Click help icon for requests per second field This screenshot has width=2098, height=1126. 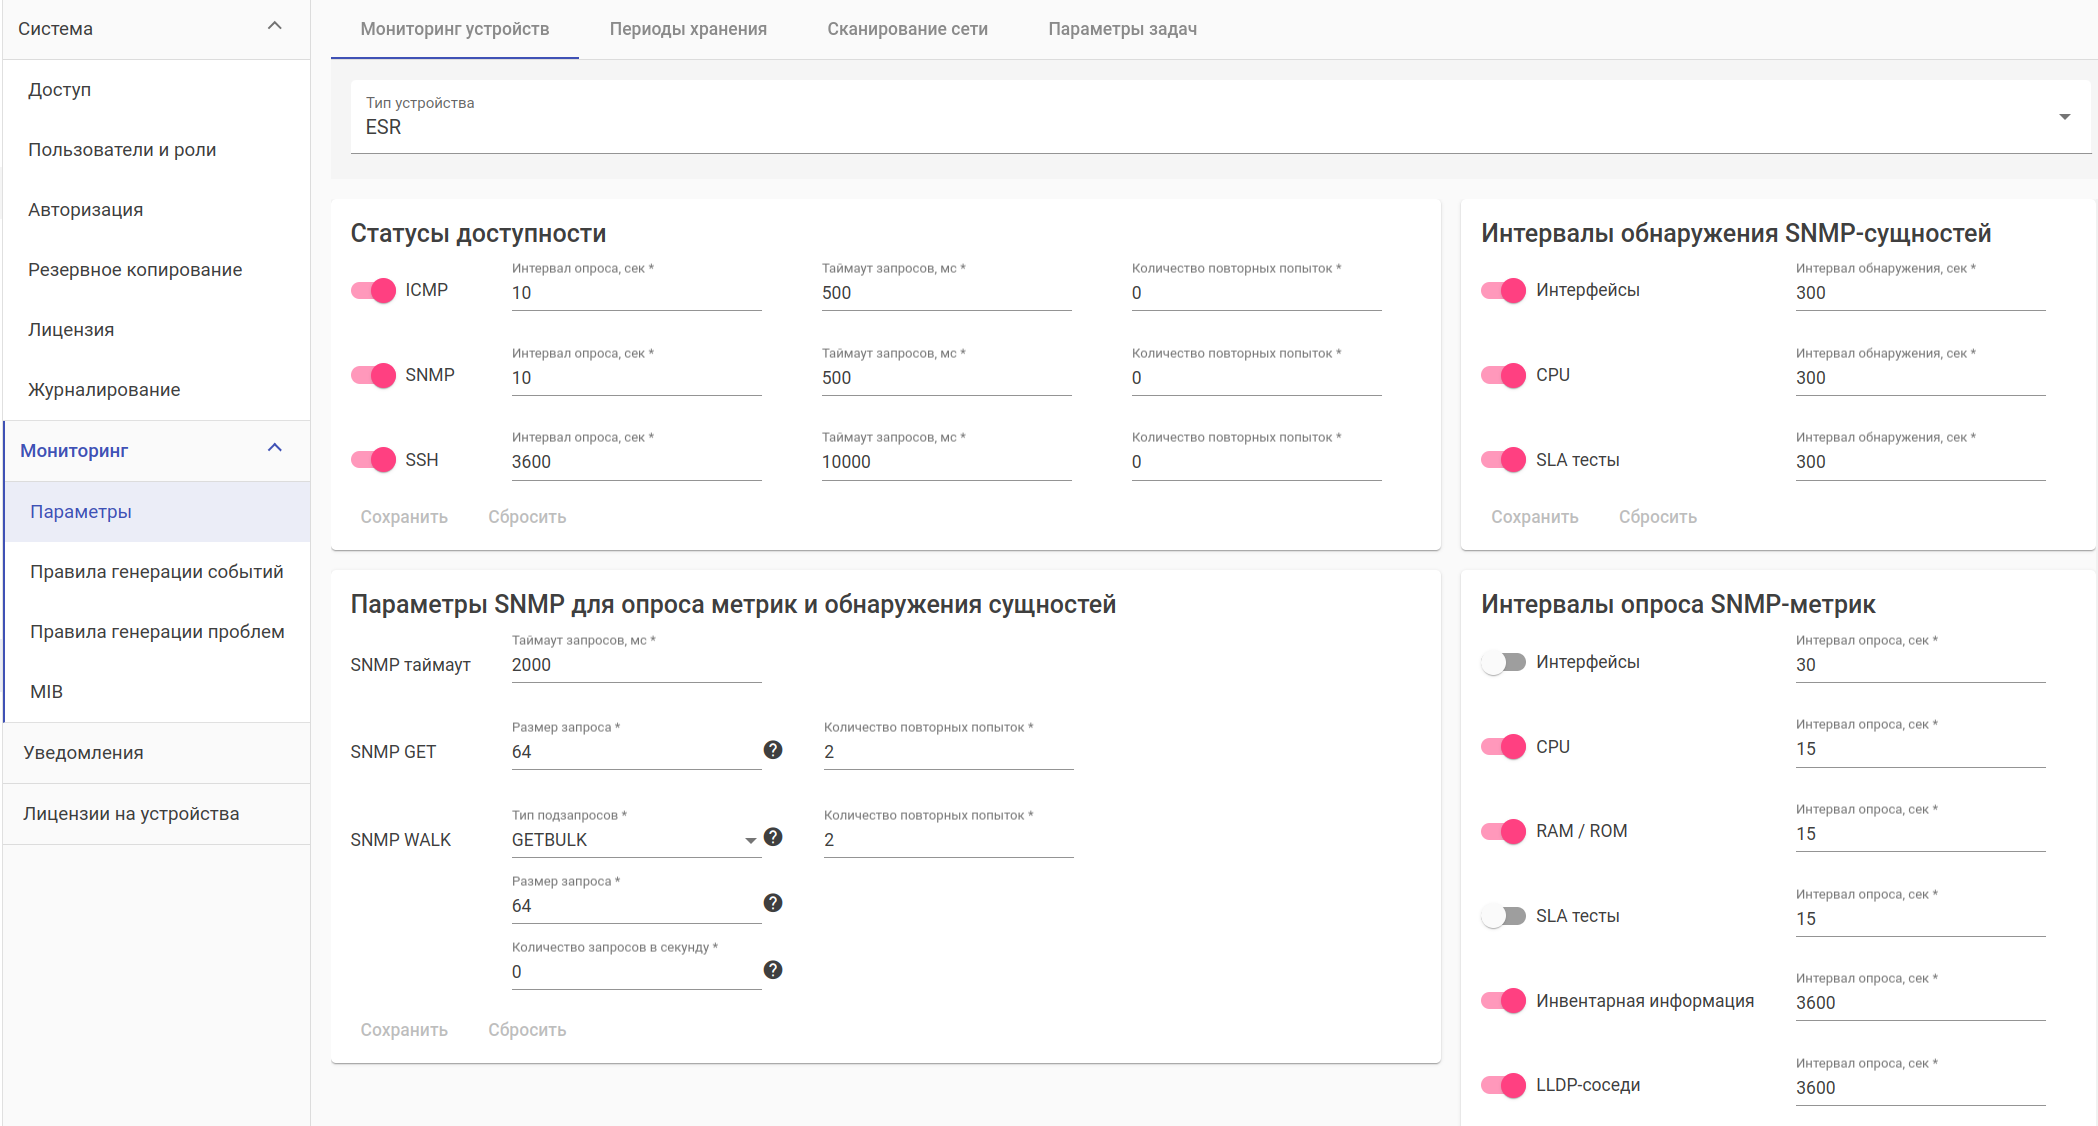pyautogui.click(x=772, y=970)
